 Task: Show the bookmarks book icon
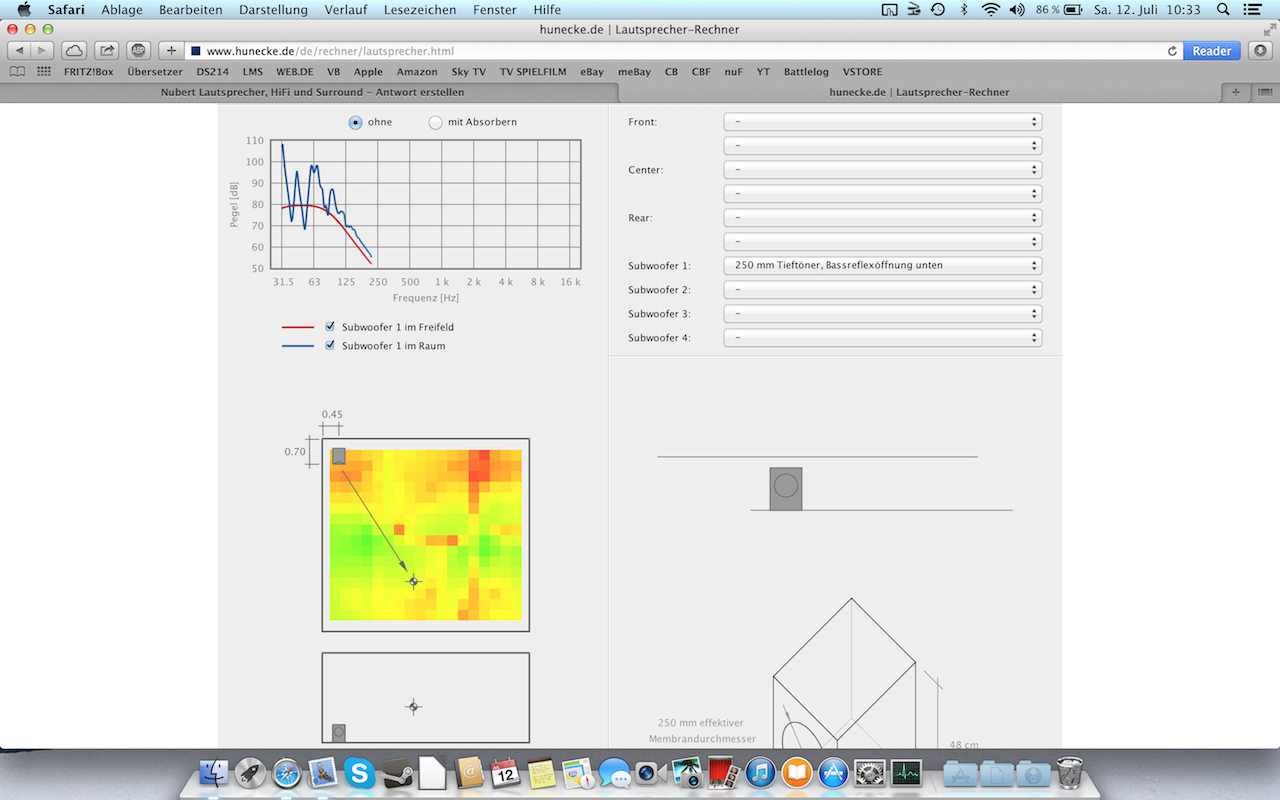tap(17, 72)
